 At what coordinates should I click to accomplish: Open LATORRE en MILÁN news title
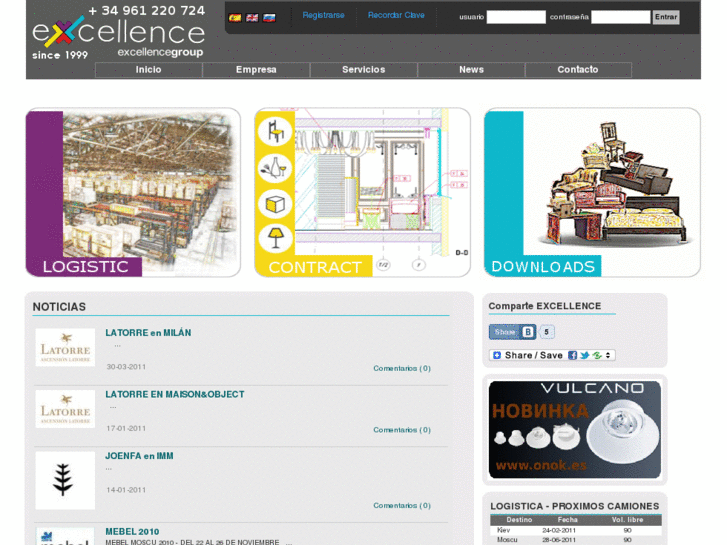pos(148,333)
